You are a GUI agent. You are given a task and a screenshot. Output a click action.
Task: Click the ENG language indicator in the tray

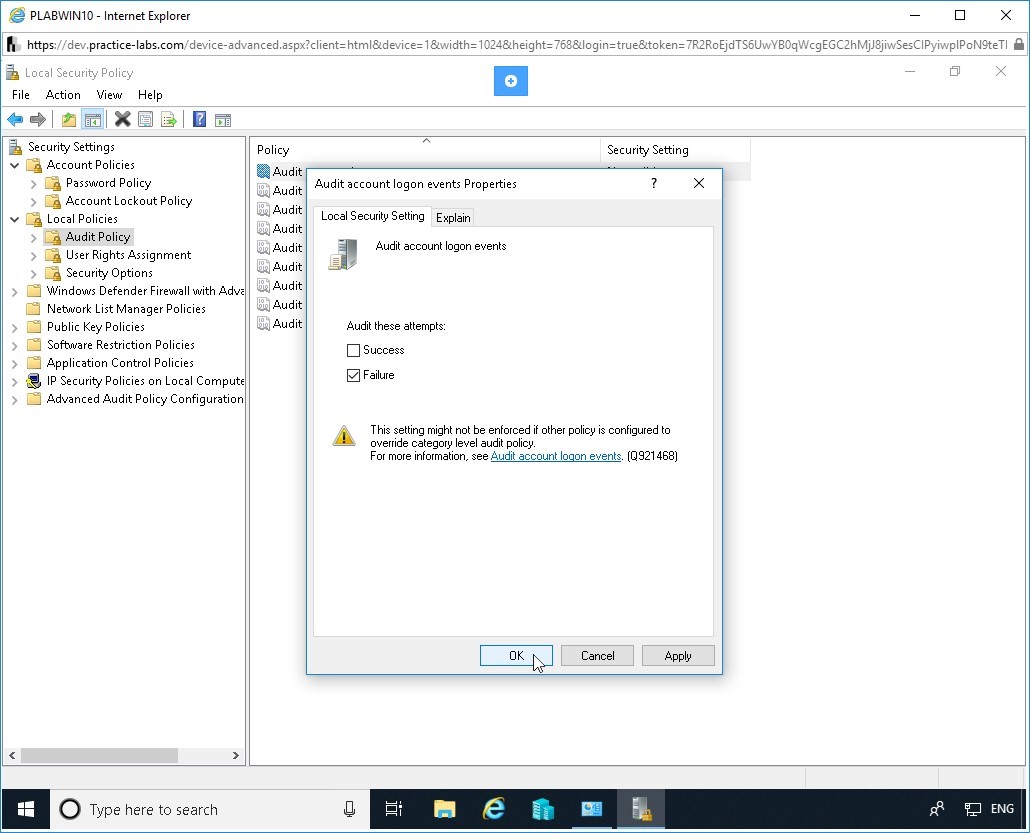tap(1002, 809)
